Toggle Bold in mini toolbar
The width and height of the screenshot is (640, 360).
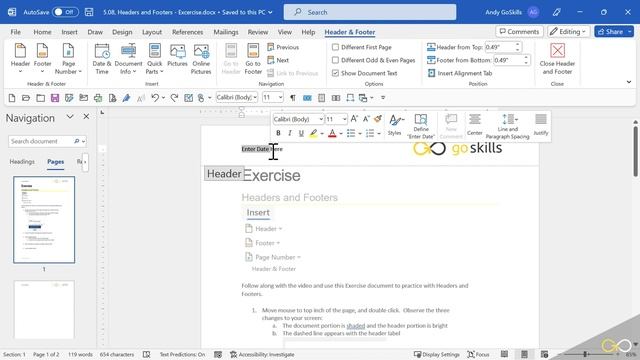(278, 133)
